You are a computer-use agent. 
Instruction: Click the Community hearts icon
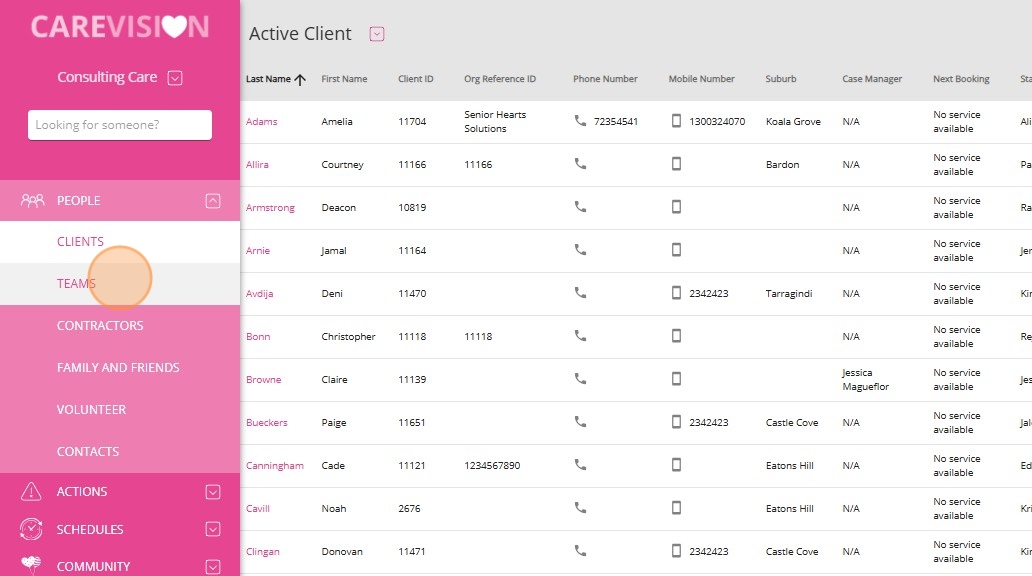click(31, 564)
